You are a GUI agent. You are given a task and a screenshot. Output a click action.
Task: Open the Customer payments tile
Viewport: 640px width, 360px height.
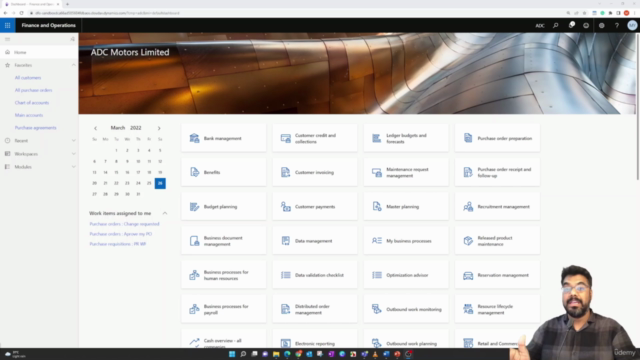pyautogui.click(x=315, y=207)
